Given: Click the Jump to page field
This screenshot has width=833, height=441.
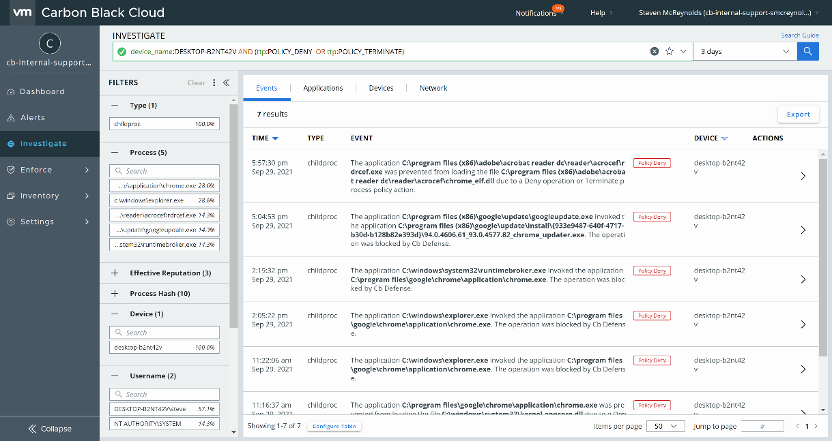Looking at the screenshot, I should click(x=762, y=426).
